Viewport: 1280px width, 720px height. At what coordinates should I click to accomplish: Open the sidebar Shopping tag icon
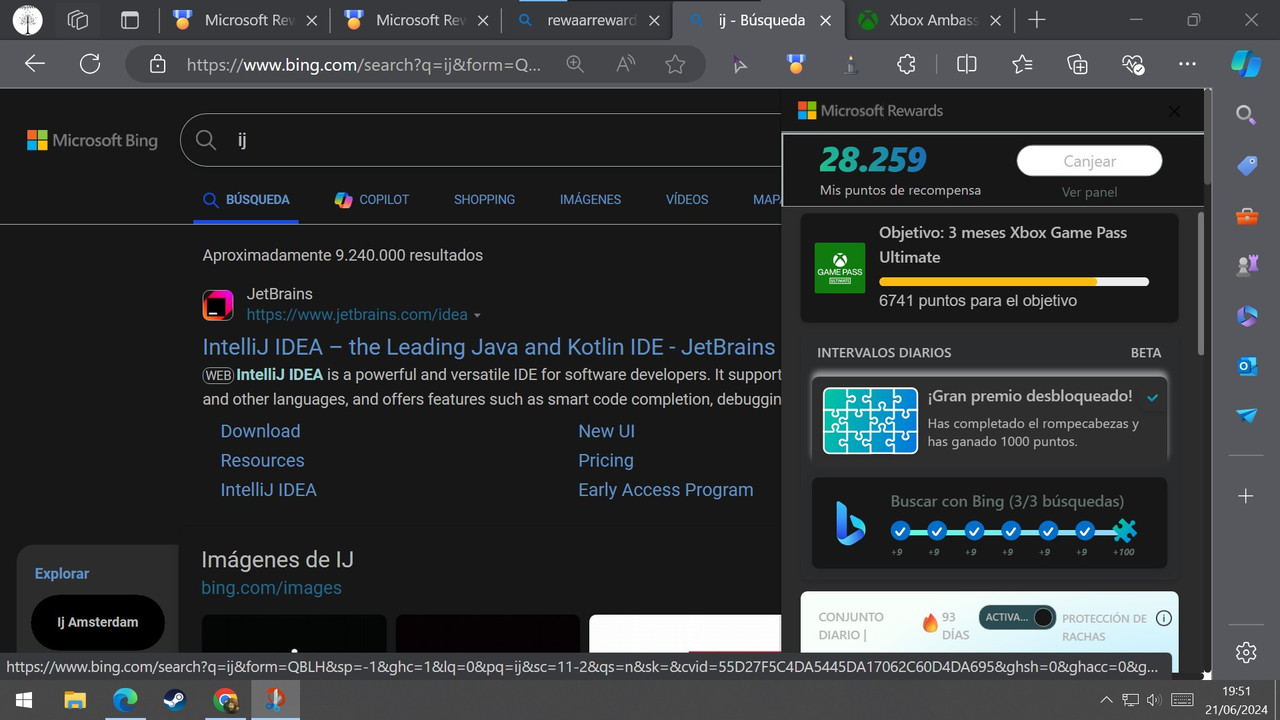tap(1246, 165)
